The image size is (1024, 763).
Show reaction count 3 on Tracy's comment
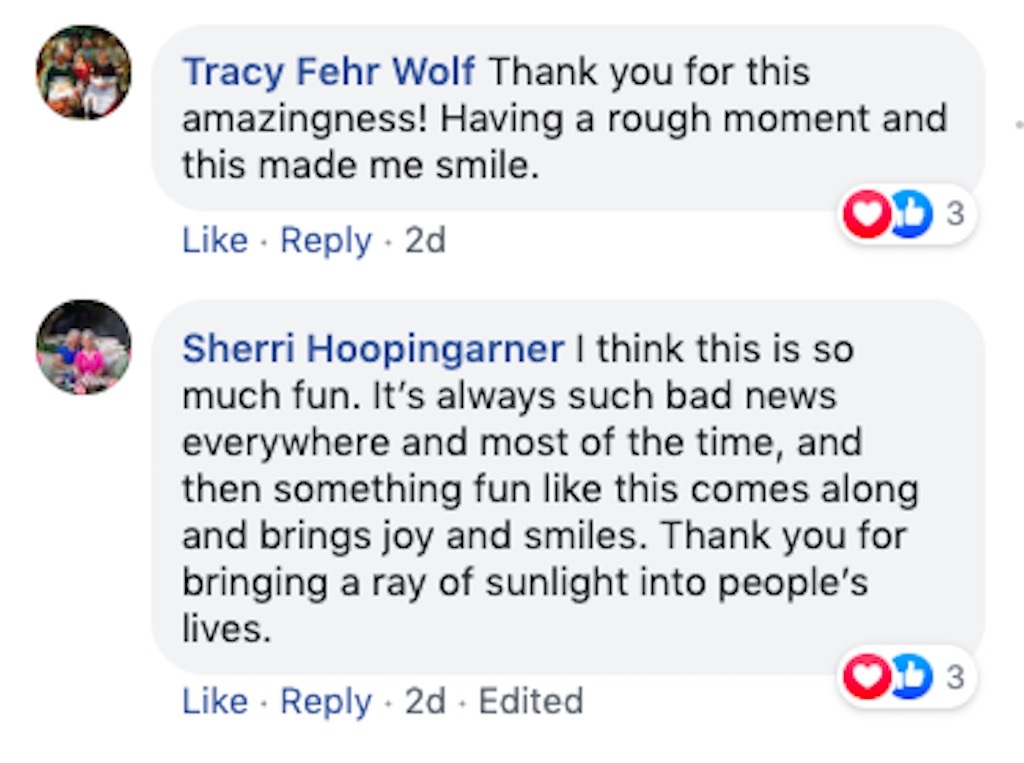pos(954,215)
